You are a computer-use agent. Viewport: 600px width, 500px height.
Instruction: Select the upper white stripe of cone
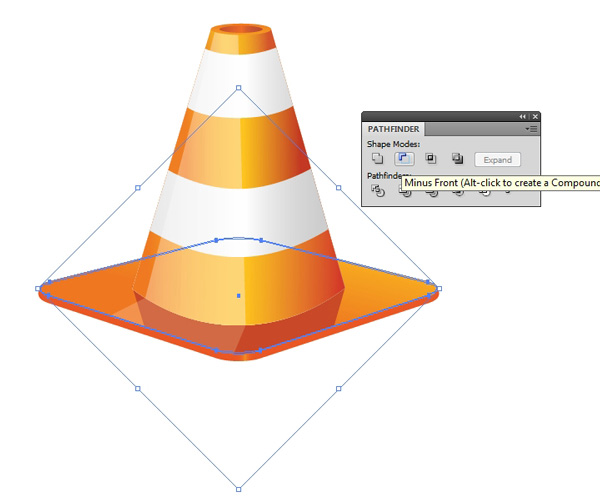tap(240, 82)
